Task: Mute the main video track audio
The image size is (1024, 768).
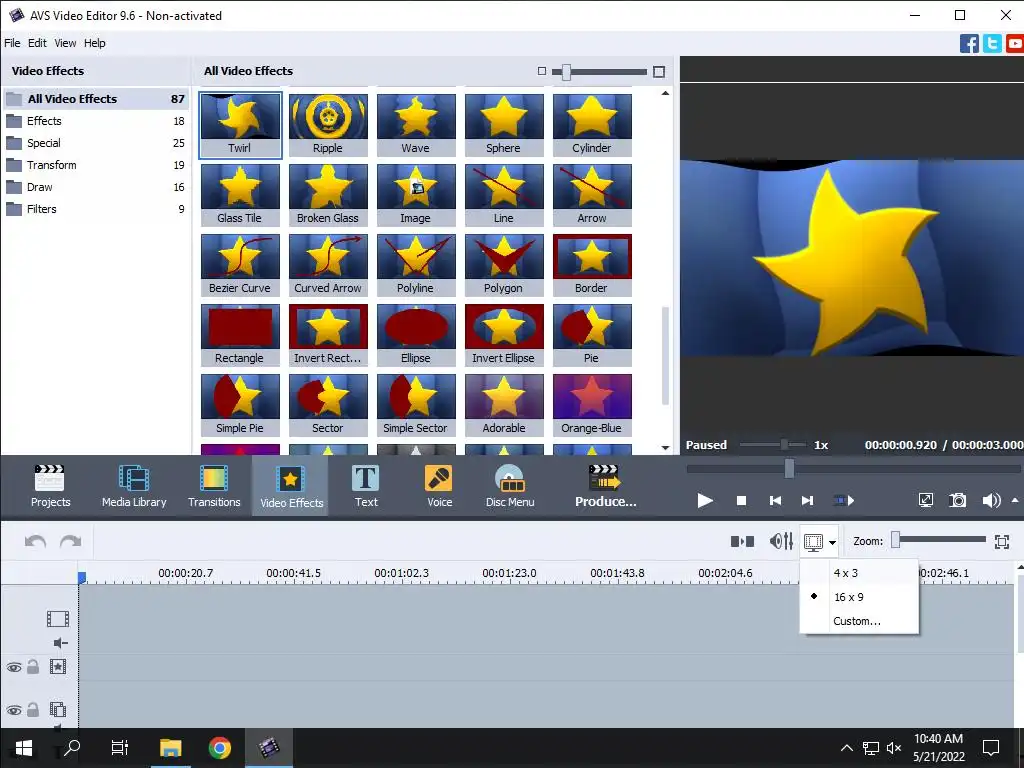Action: point(60,643)
